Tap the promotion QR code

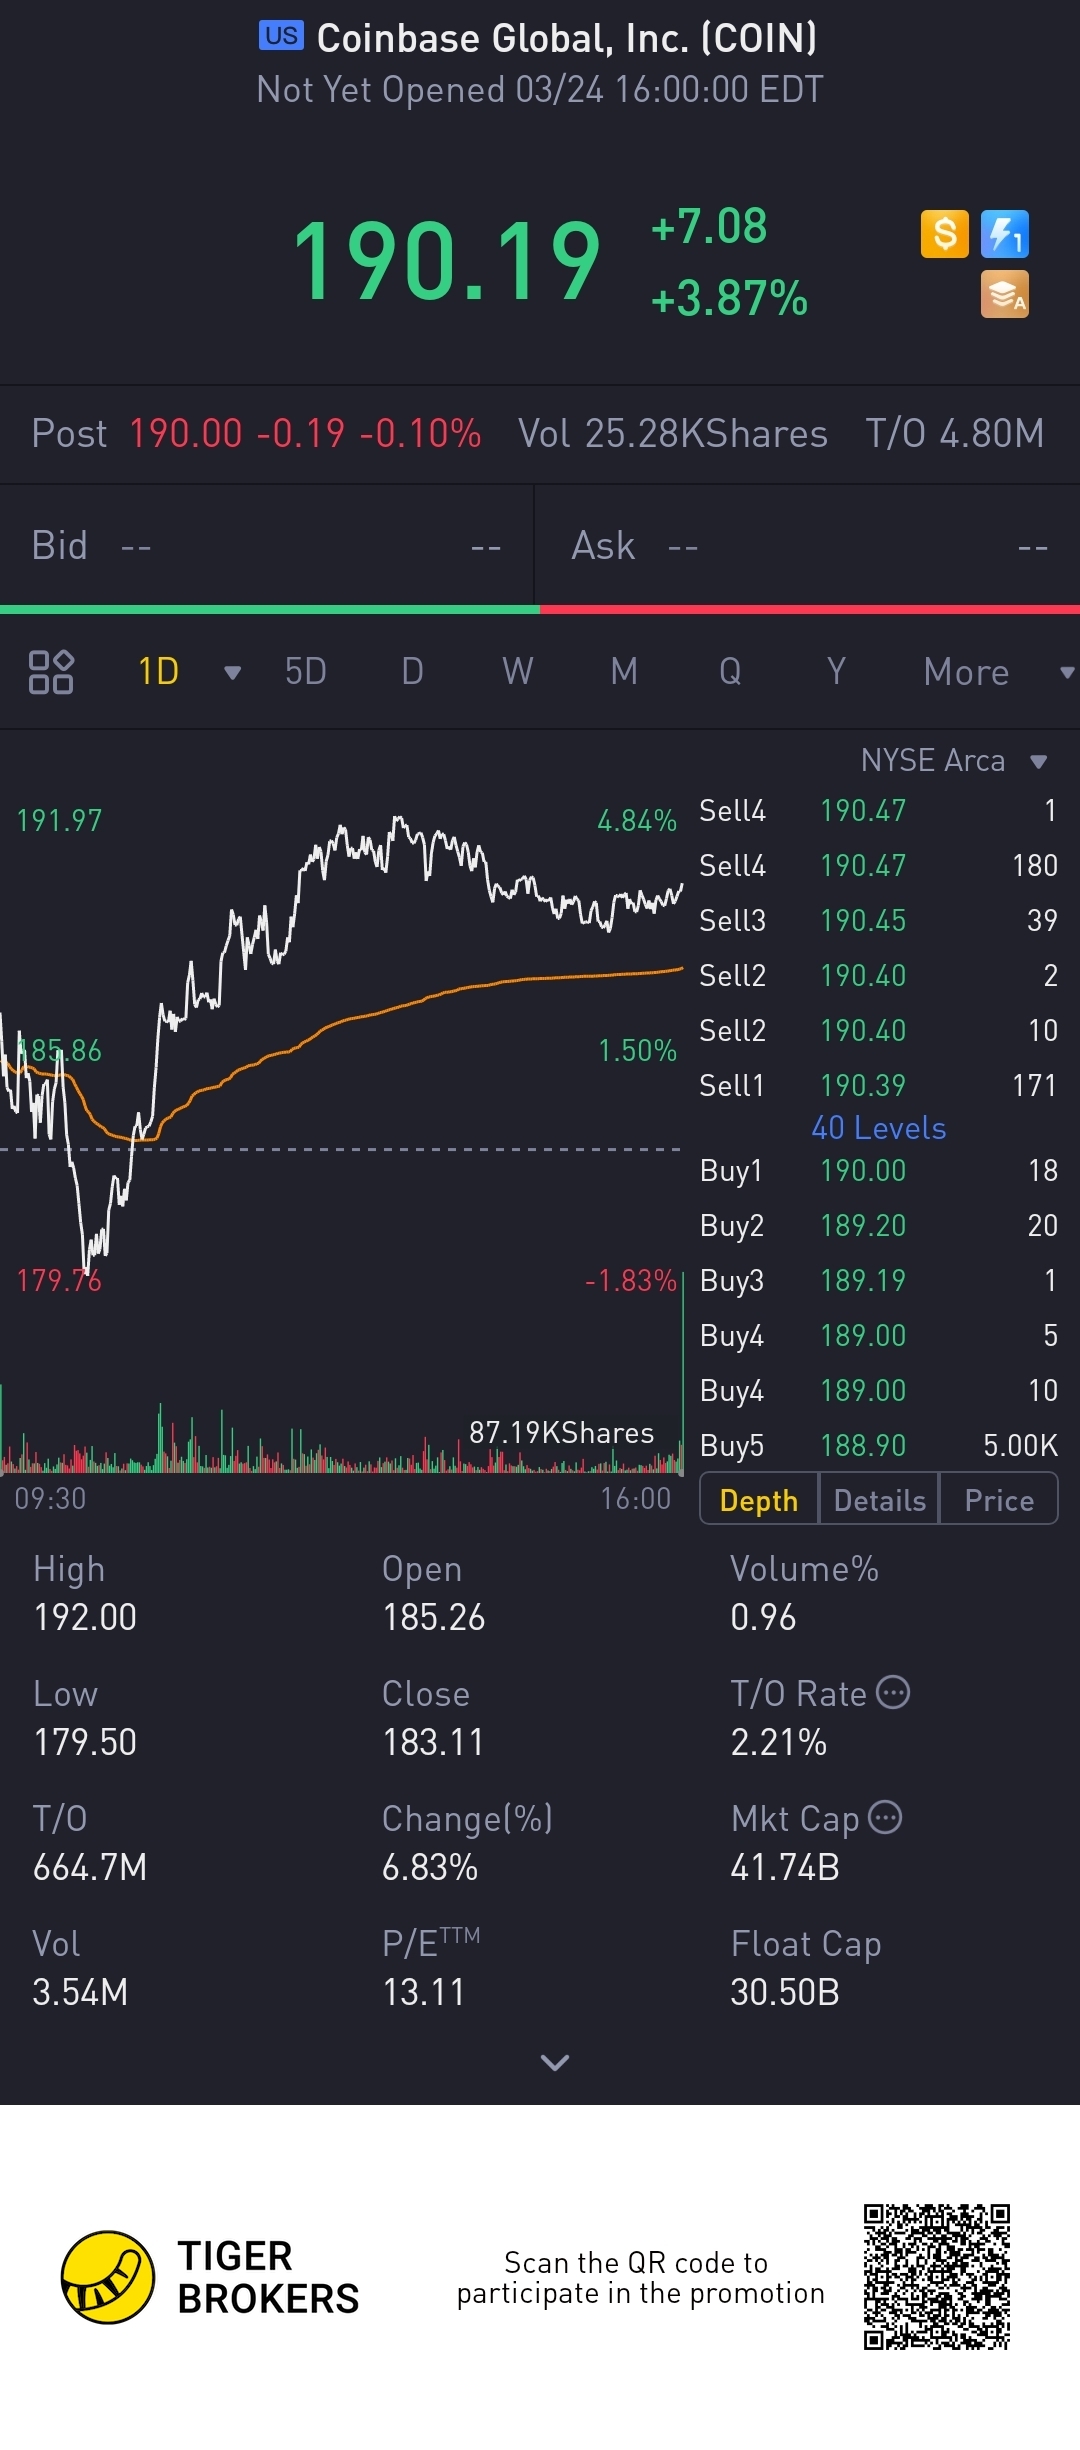pos(937,2277)
